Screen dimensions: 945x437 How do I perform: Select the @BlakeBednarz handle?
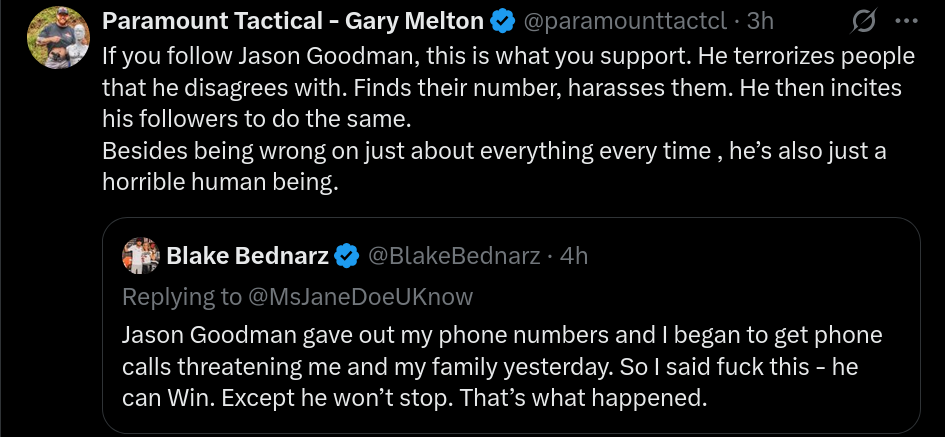click(456, 256)
